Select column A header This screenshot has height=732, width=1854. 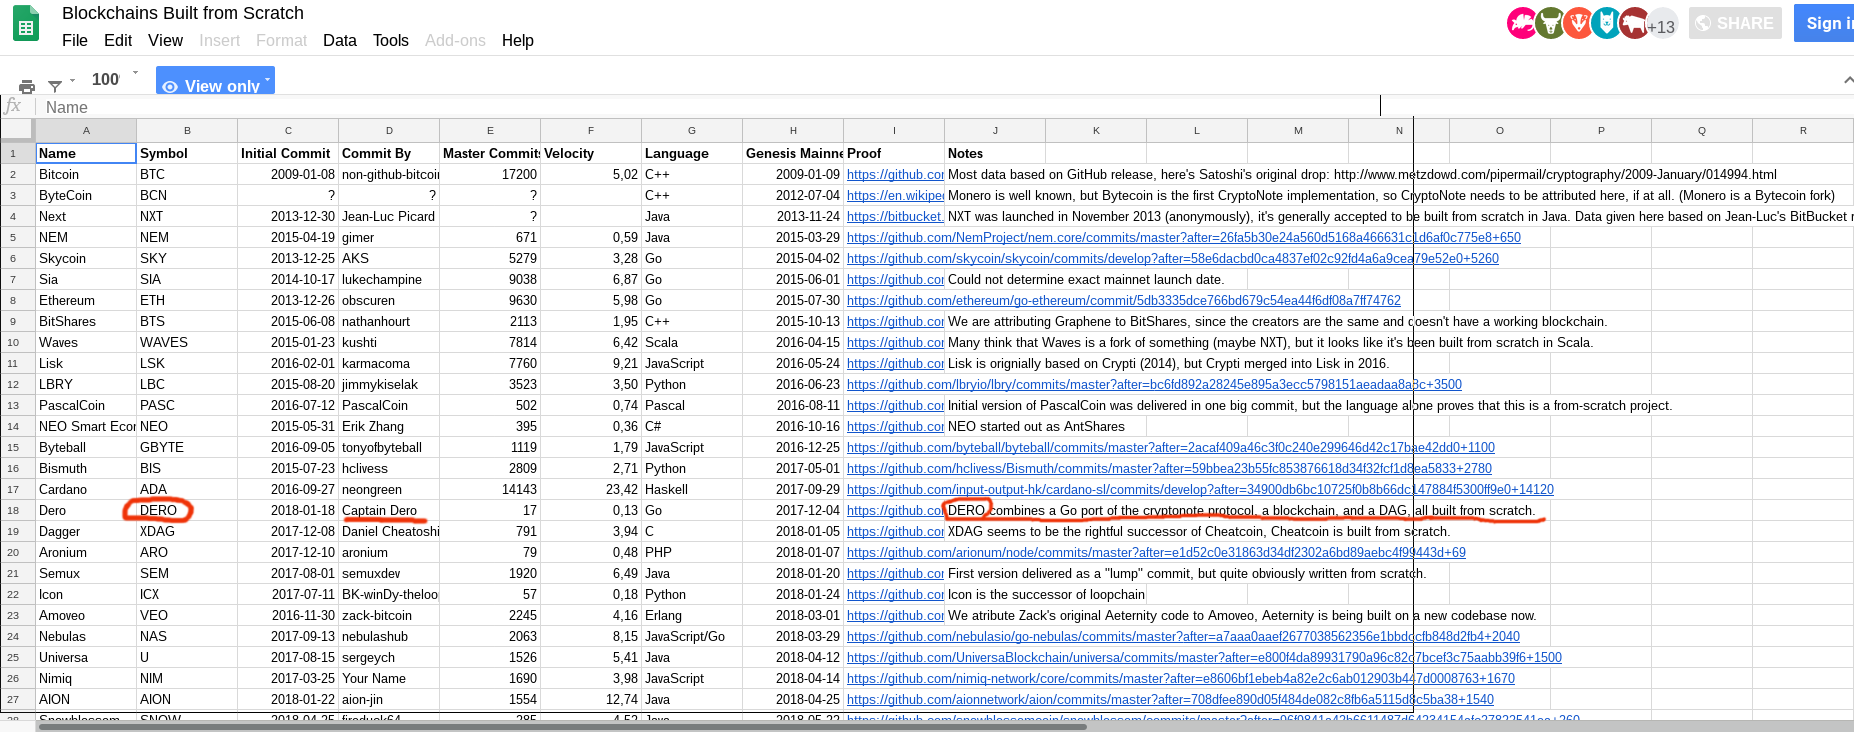coord(86,131)
